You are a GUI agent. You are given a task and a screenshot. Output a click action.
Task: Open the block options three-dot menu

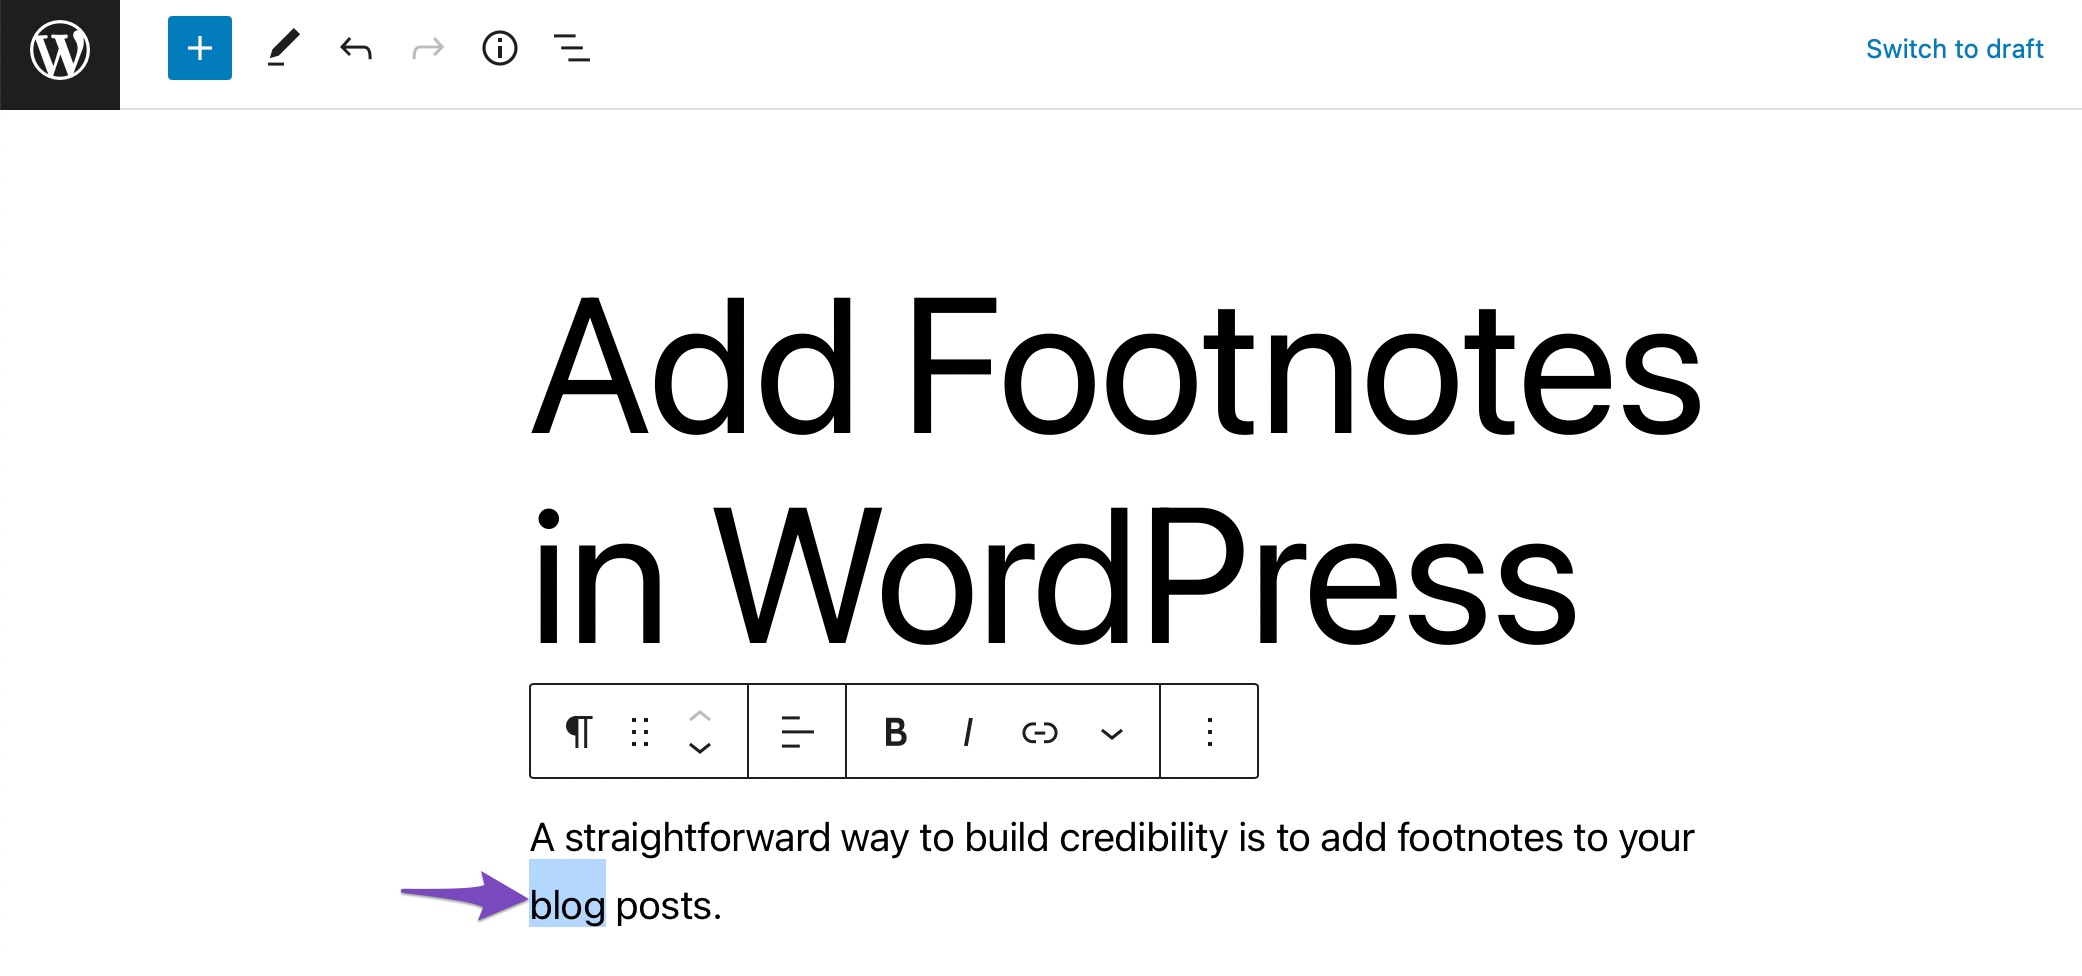tap(1210, 732)
